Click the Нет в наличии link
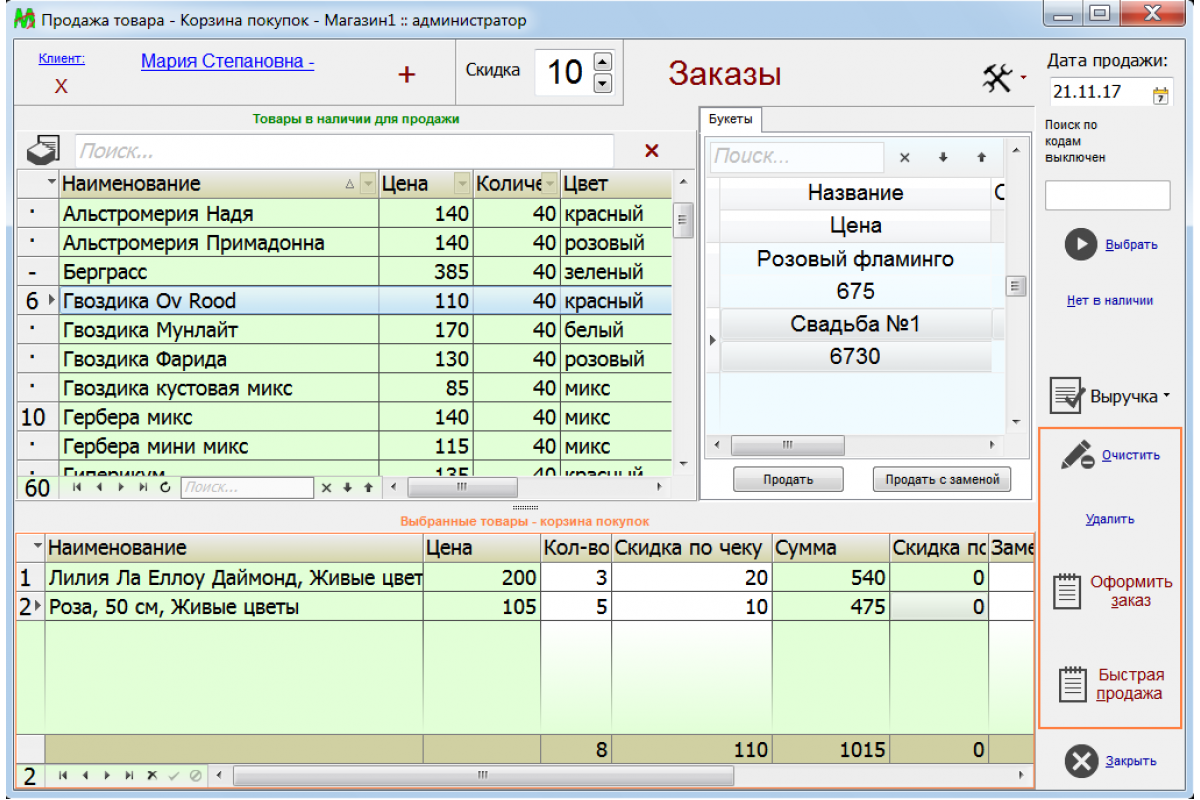 (x=1110, y=300)
